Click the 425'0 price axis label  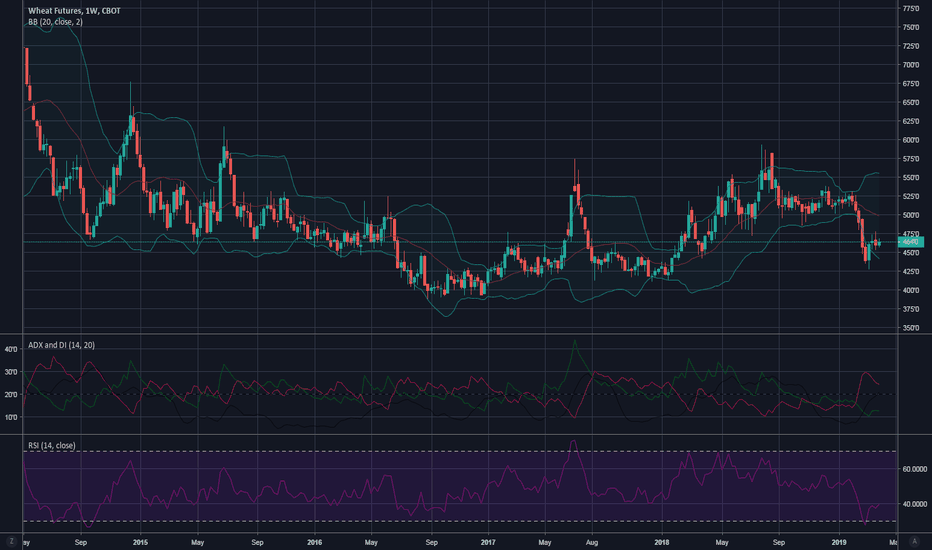click(x=911, y=272)
